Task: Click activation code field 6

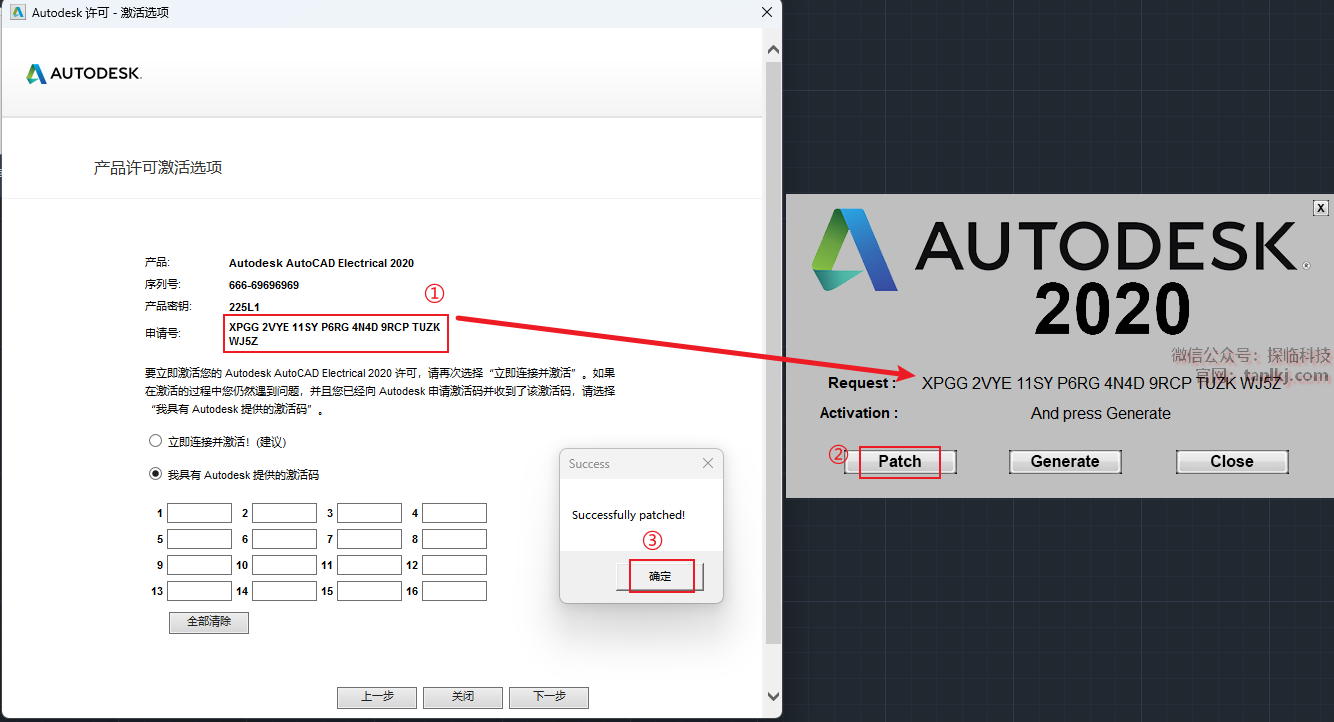Action: coord(284,539)
